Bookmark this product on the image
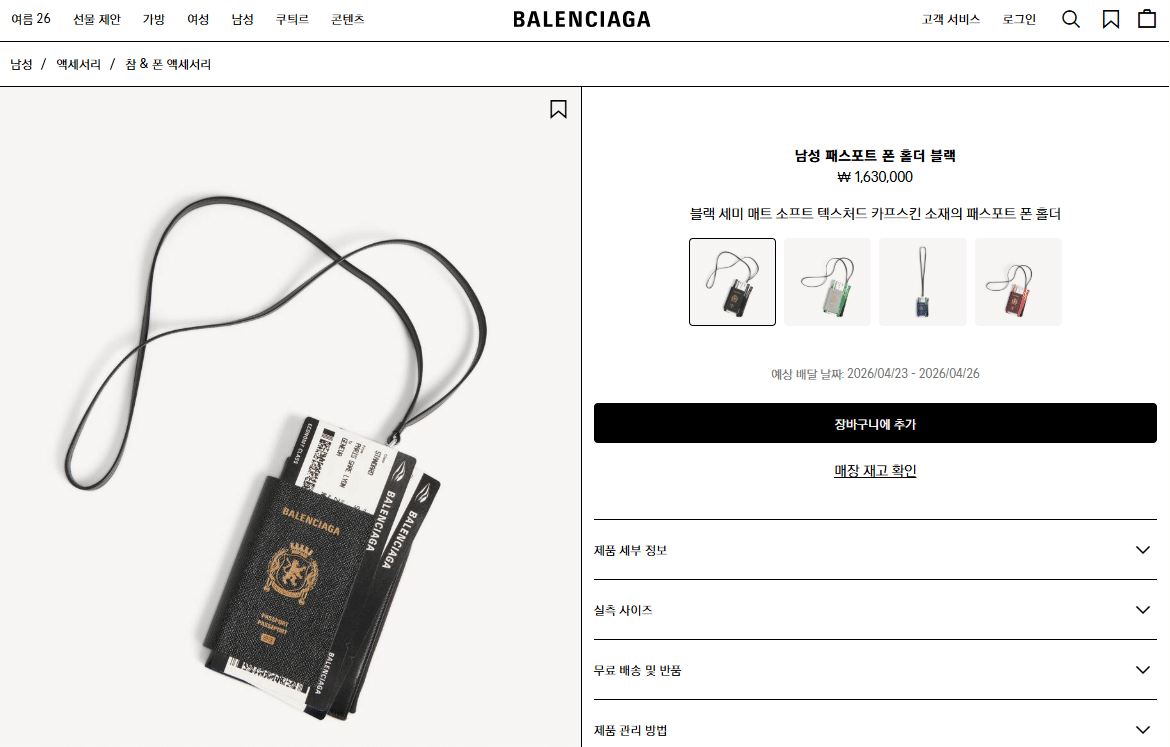 coord(558,110)
